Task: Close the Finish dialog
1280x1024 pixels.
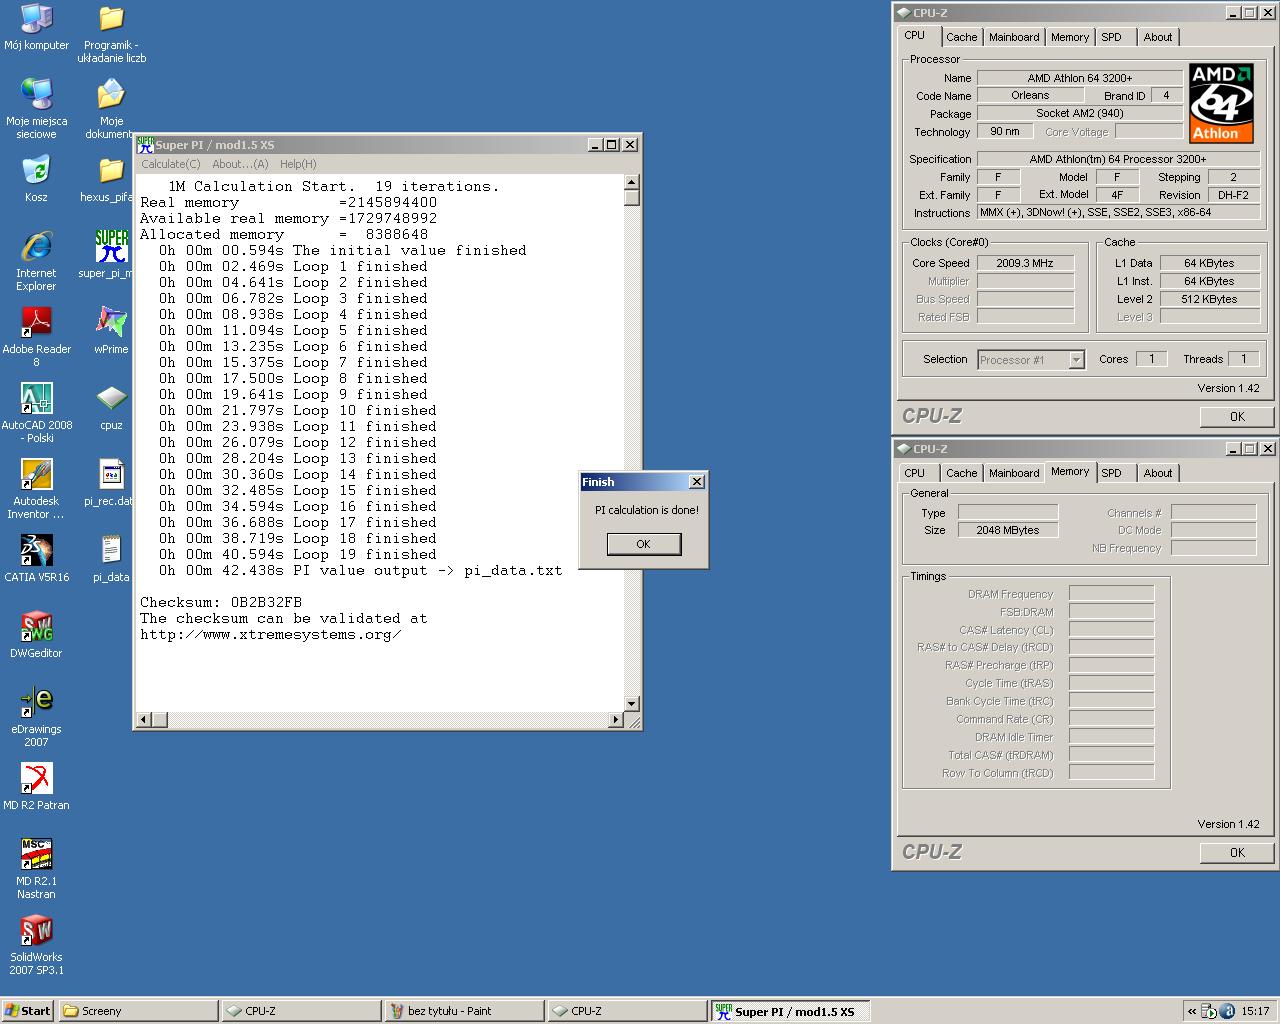Action: pyautogui.click(x=696, y=482)
